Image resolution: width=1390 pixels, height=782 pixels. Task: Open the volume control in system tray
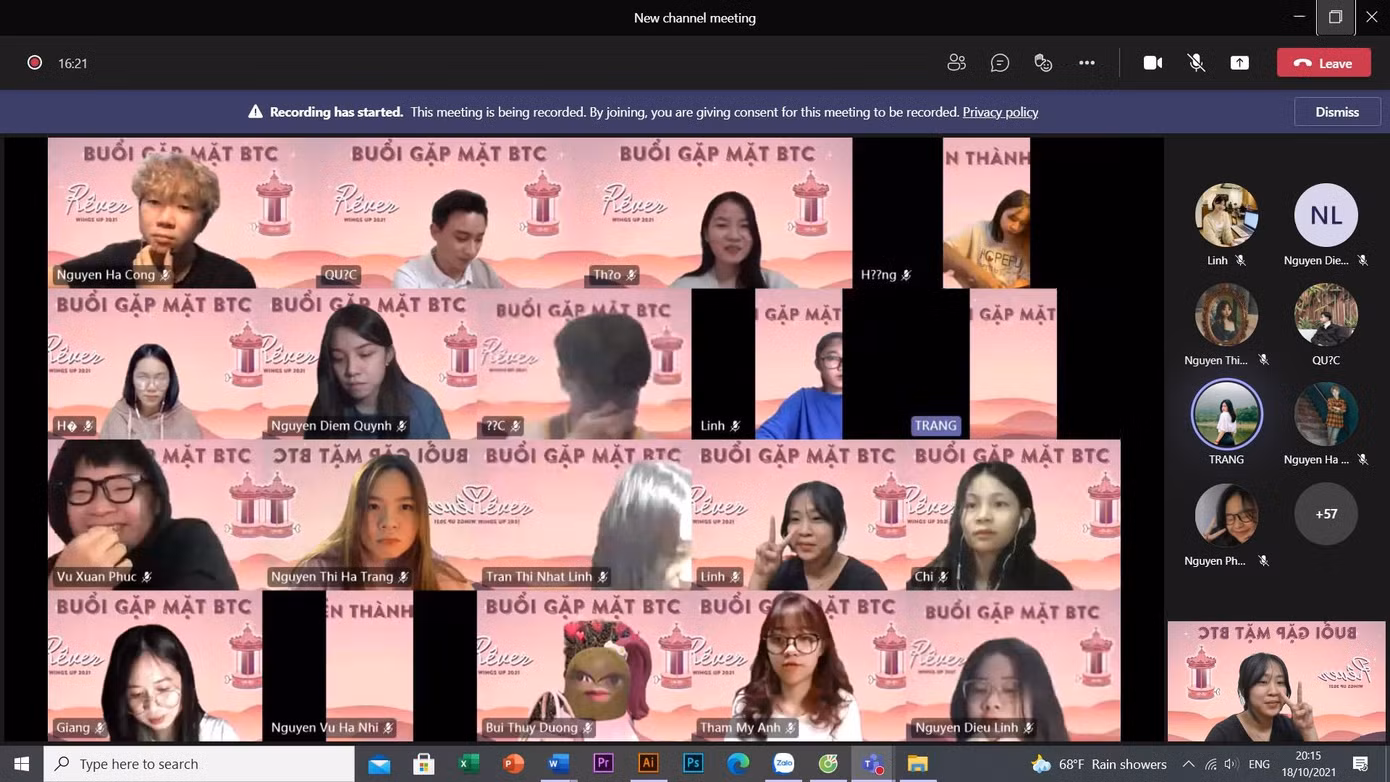[x=1231, y=764]
